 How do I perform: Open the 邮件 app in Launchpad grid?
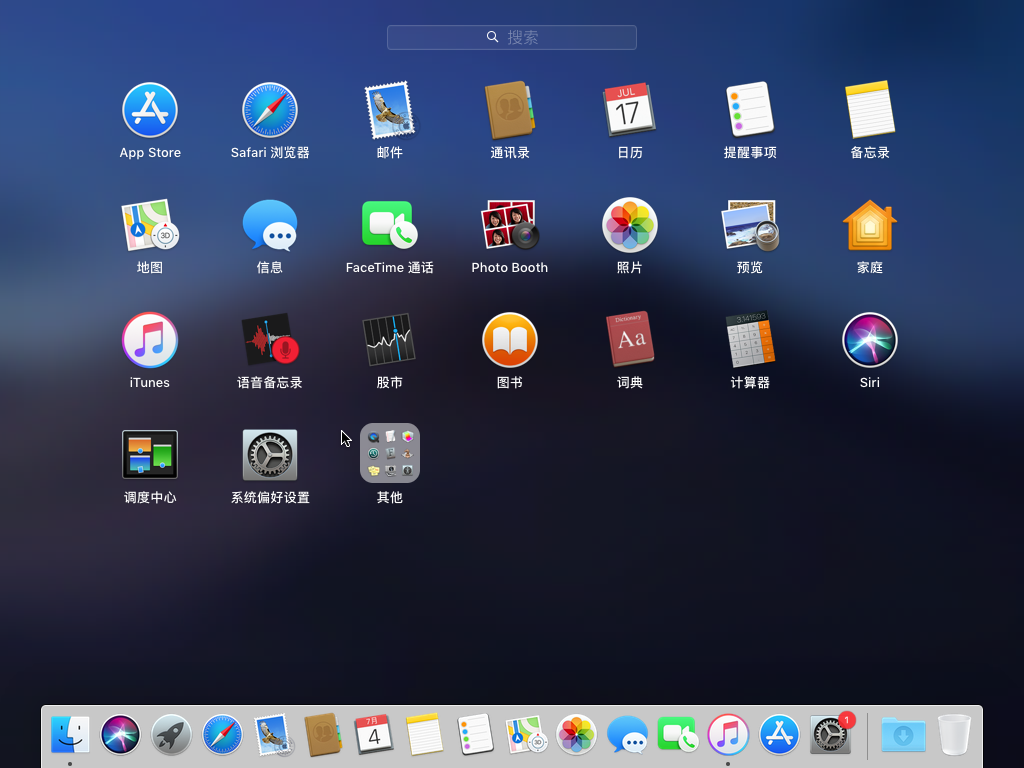[x=390, y=110]
